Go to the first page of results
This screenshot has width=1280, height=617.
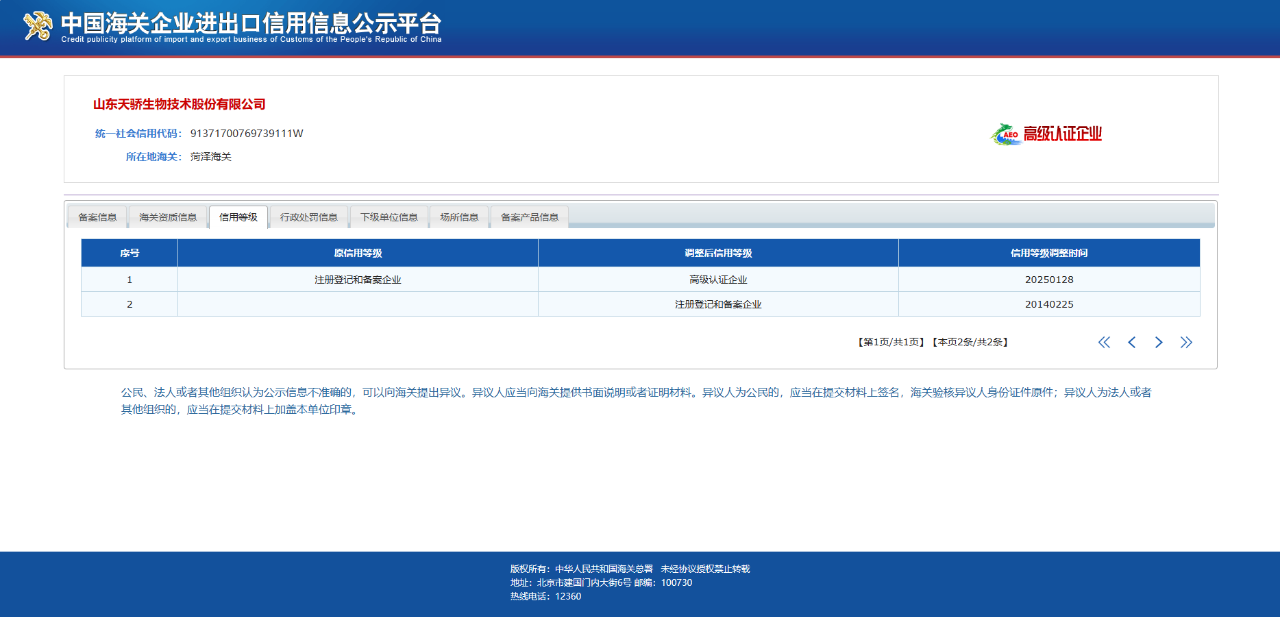(1104, 342)
